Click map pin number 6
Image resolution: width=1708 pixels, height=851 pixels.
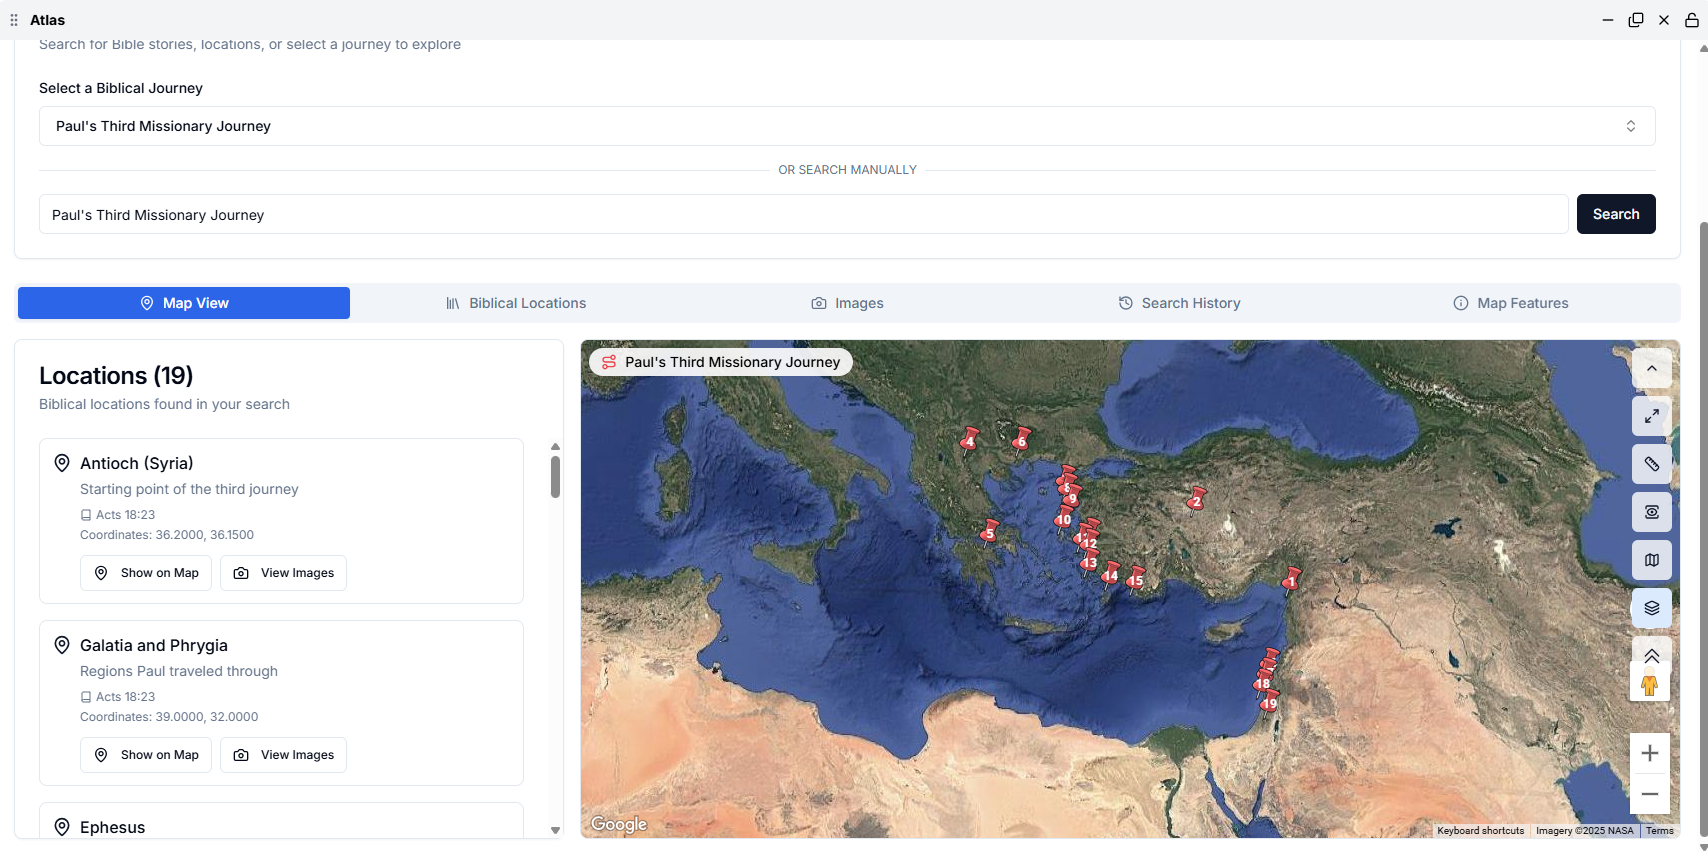[x=1021, y=440]
